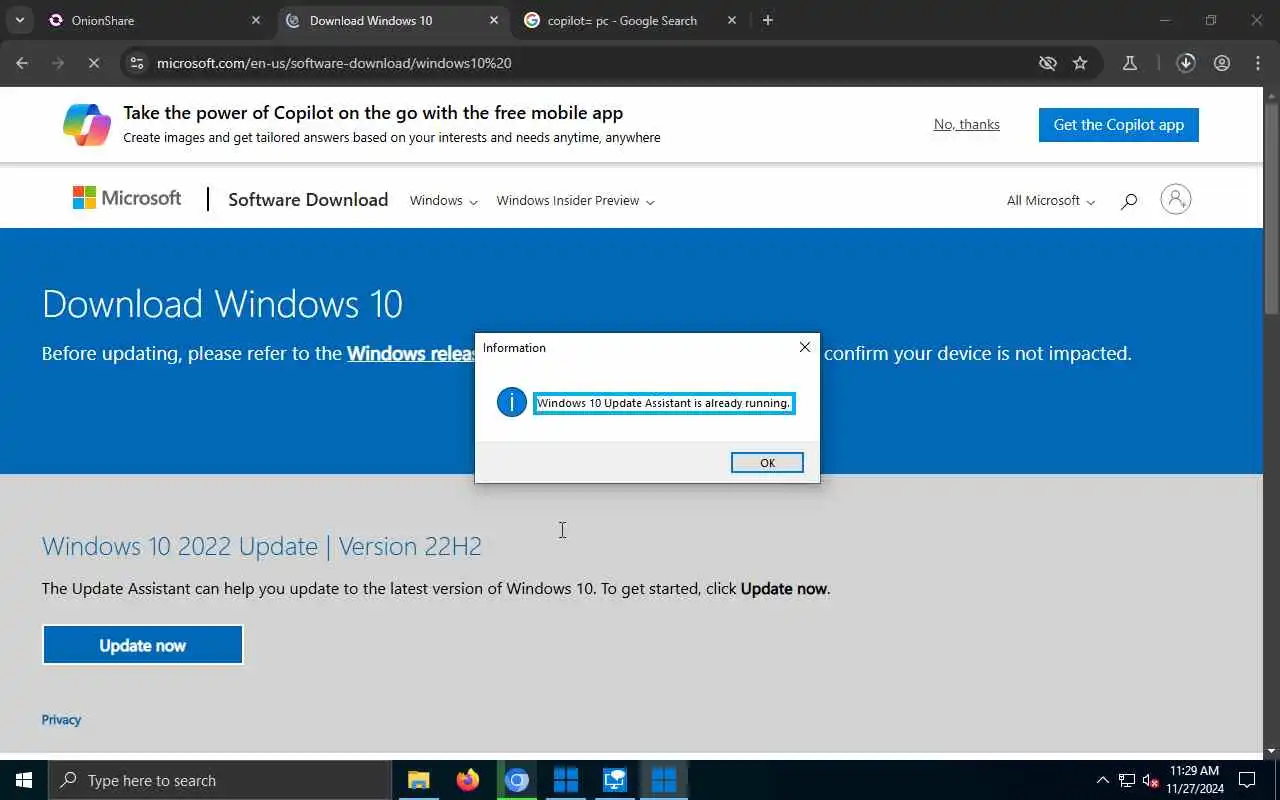Open a new browser tab
This screenshot has height=800, width=1280.
click(x=767, y=20)
